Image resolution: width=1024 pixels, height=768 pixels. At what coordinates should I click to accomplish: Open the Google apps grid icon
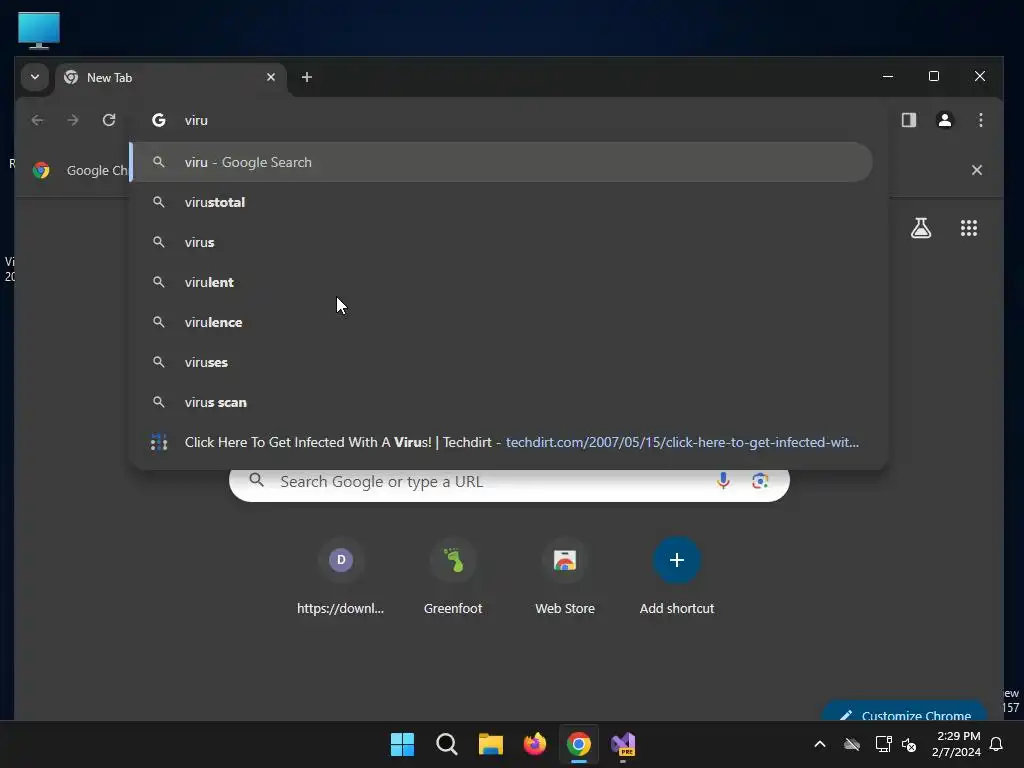tap(969, 228)
